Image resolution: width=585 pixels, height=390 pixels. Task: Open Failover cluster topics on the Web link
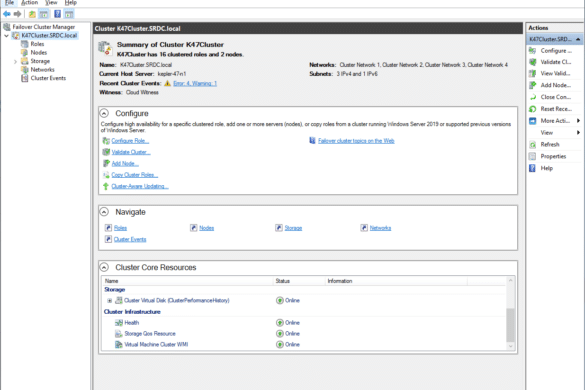[356, 141]
